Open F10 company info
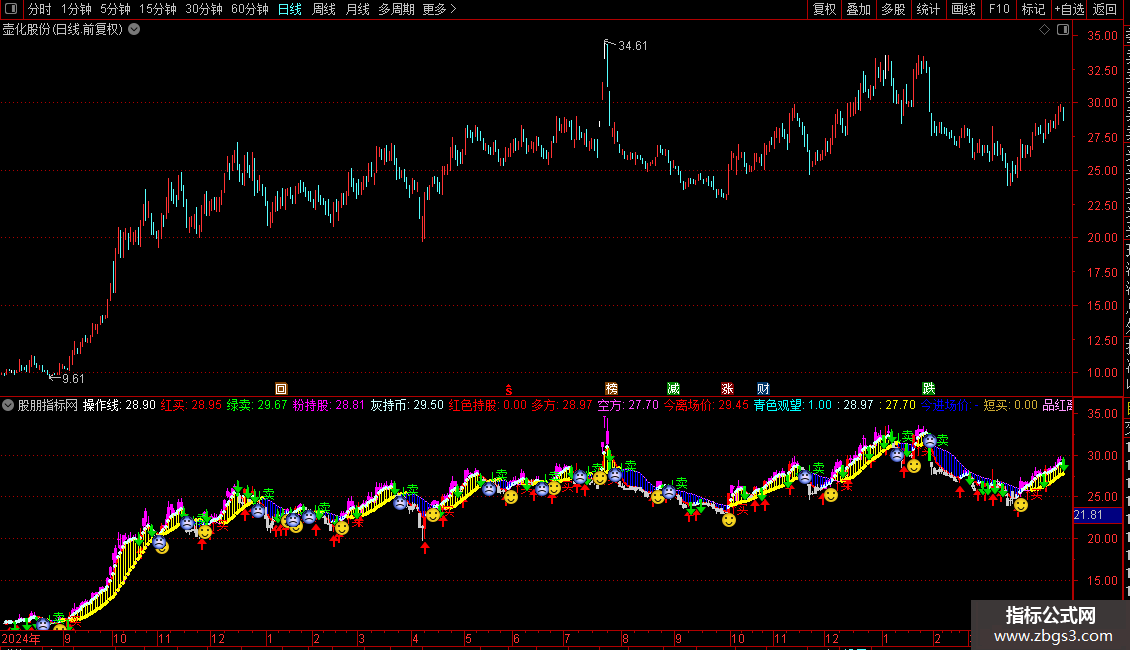Viewport: 1130px width, 650px height. [999, 9]
